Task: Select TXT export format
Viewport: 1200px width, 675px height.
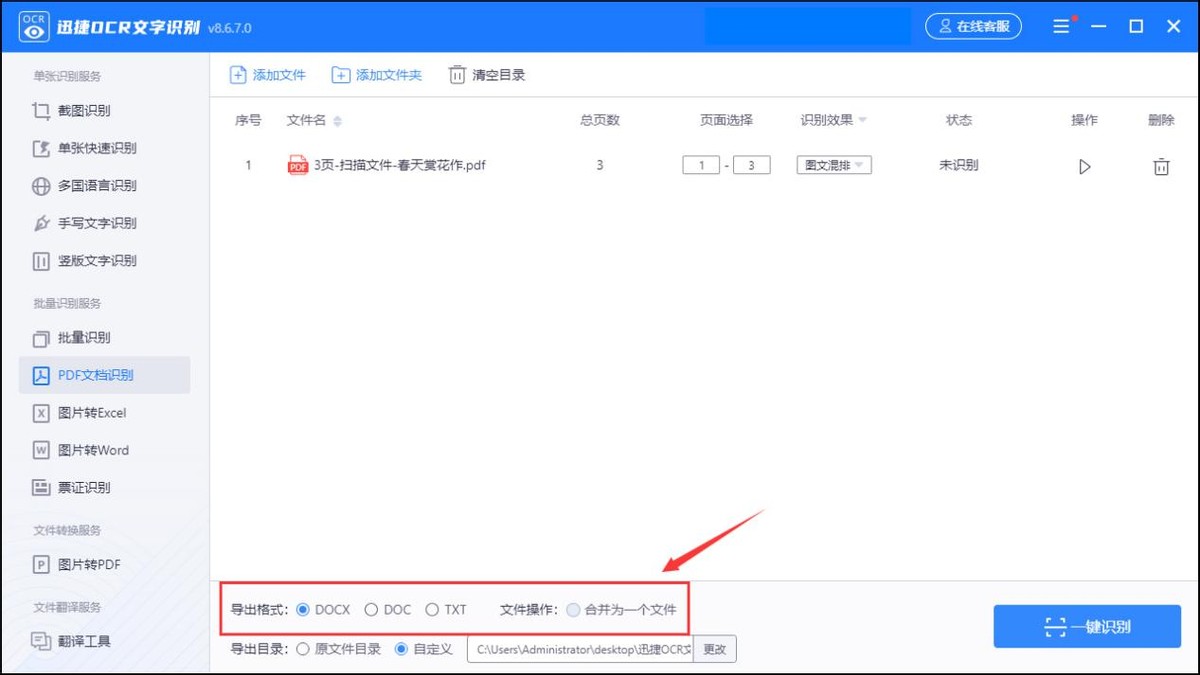Action: [x=446, y=609]
